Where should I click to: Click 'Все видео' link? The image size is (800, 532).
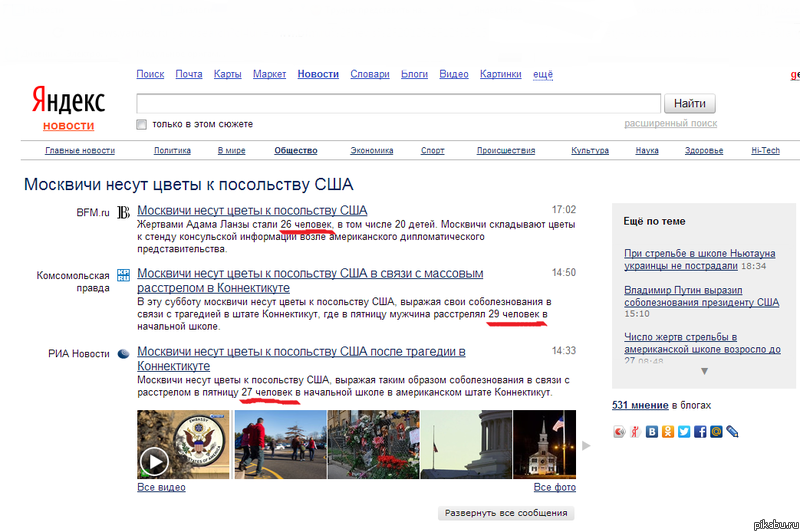pyautogui.click(x=161, y=487)
